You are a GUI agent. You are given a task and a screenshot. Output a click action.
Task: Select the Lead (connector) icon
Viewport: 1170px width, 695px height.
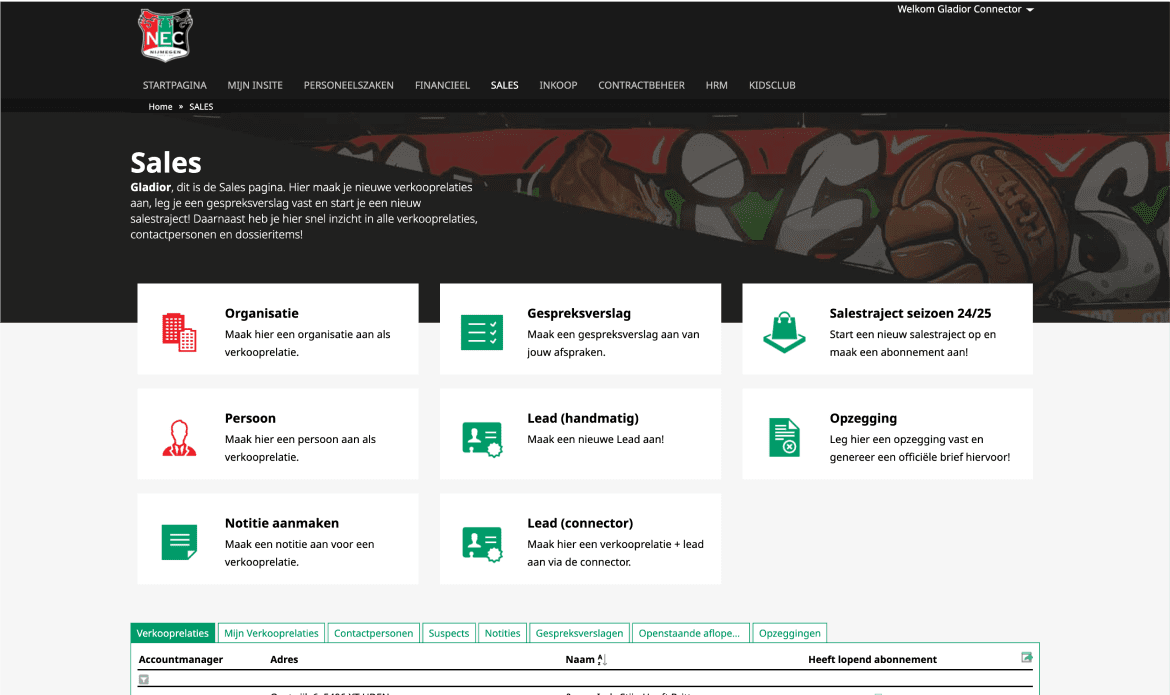[482, 542]
